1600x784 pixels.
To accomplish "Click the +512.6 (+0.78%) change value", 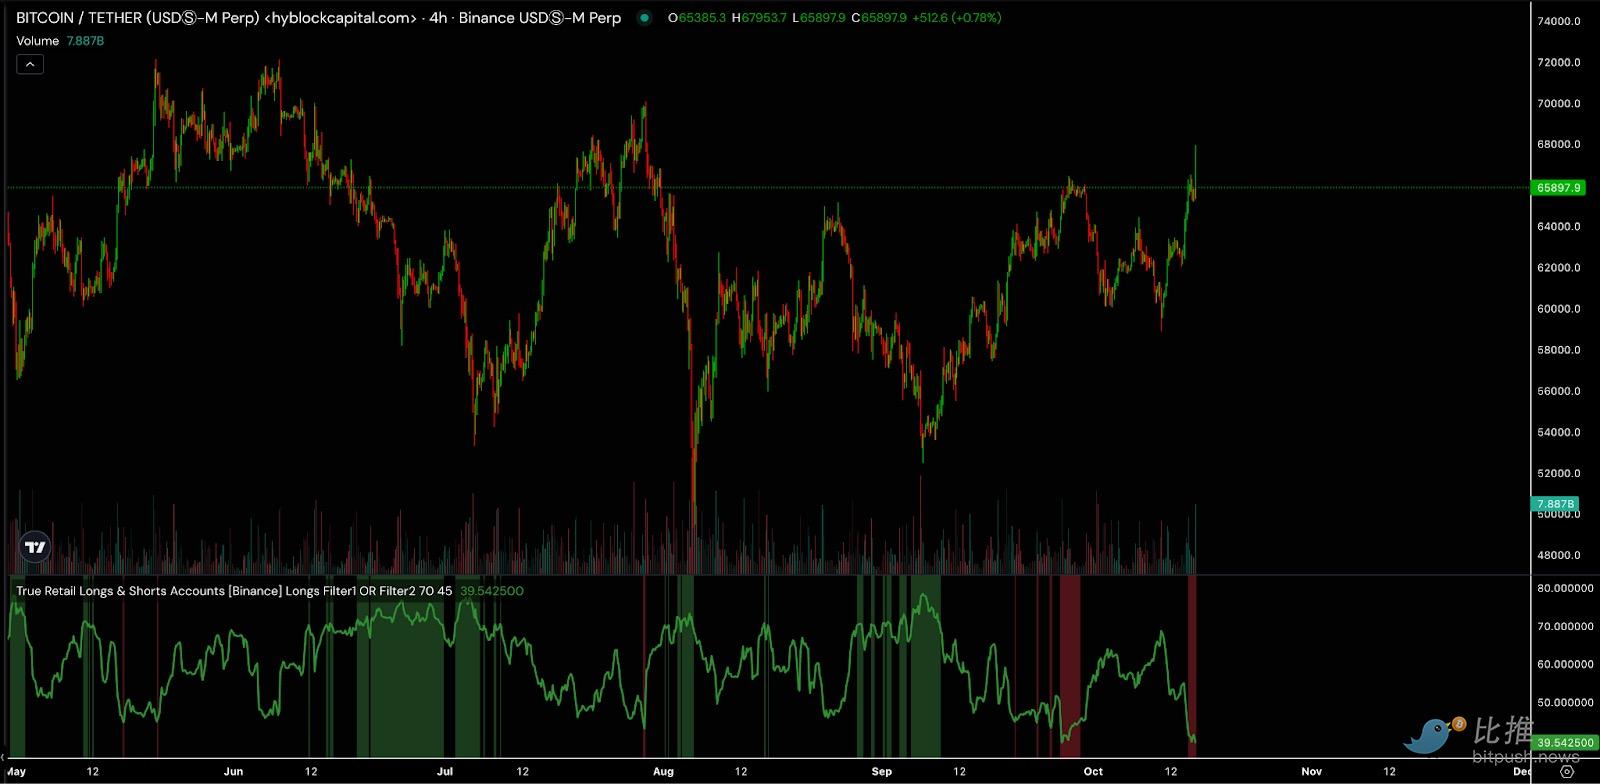I will 957,18.
